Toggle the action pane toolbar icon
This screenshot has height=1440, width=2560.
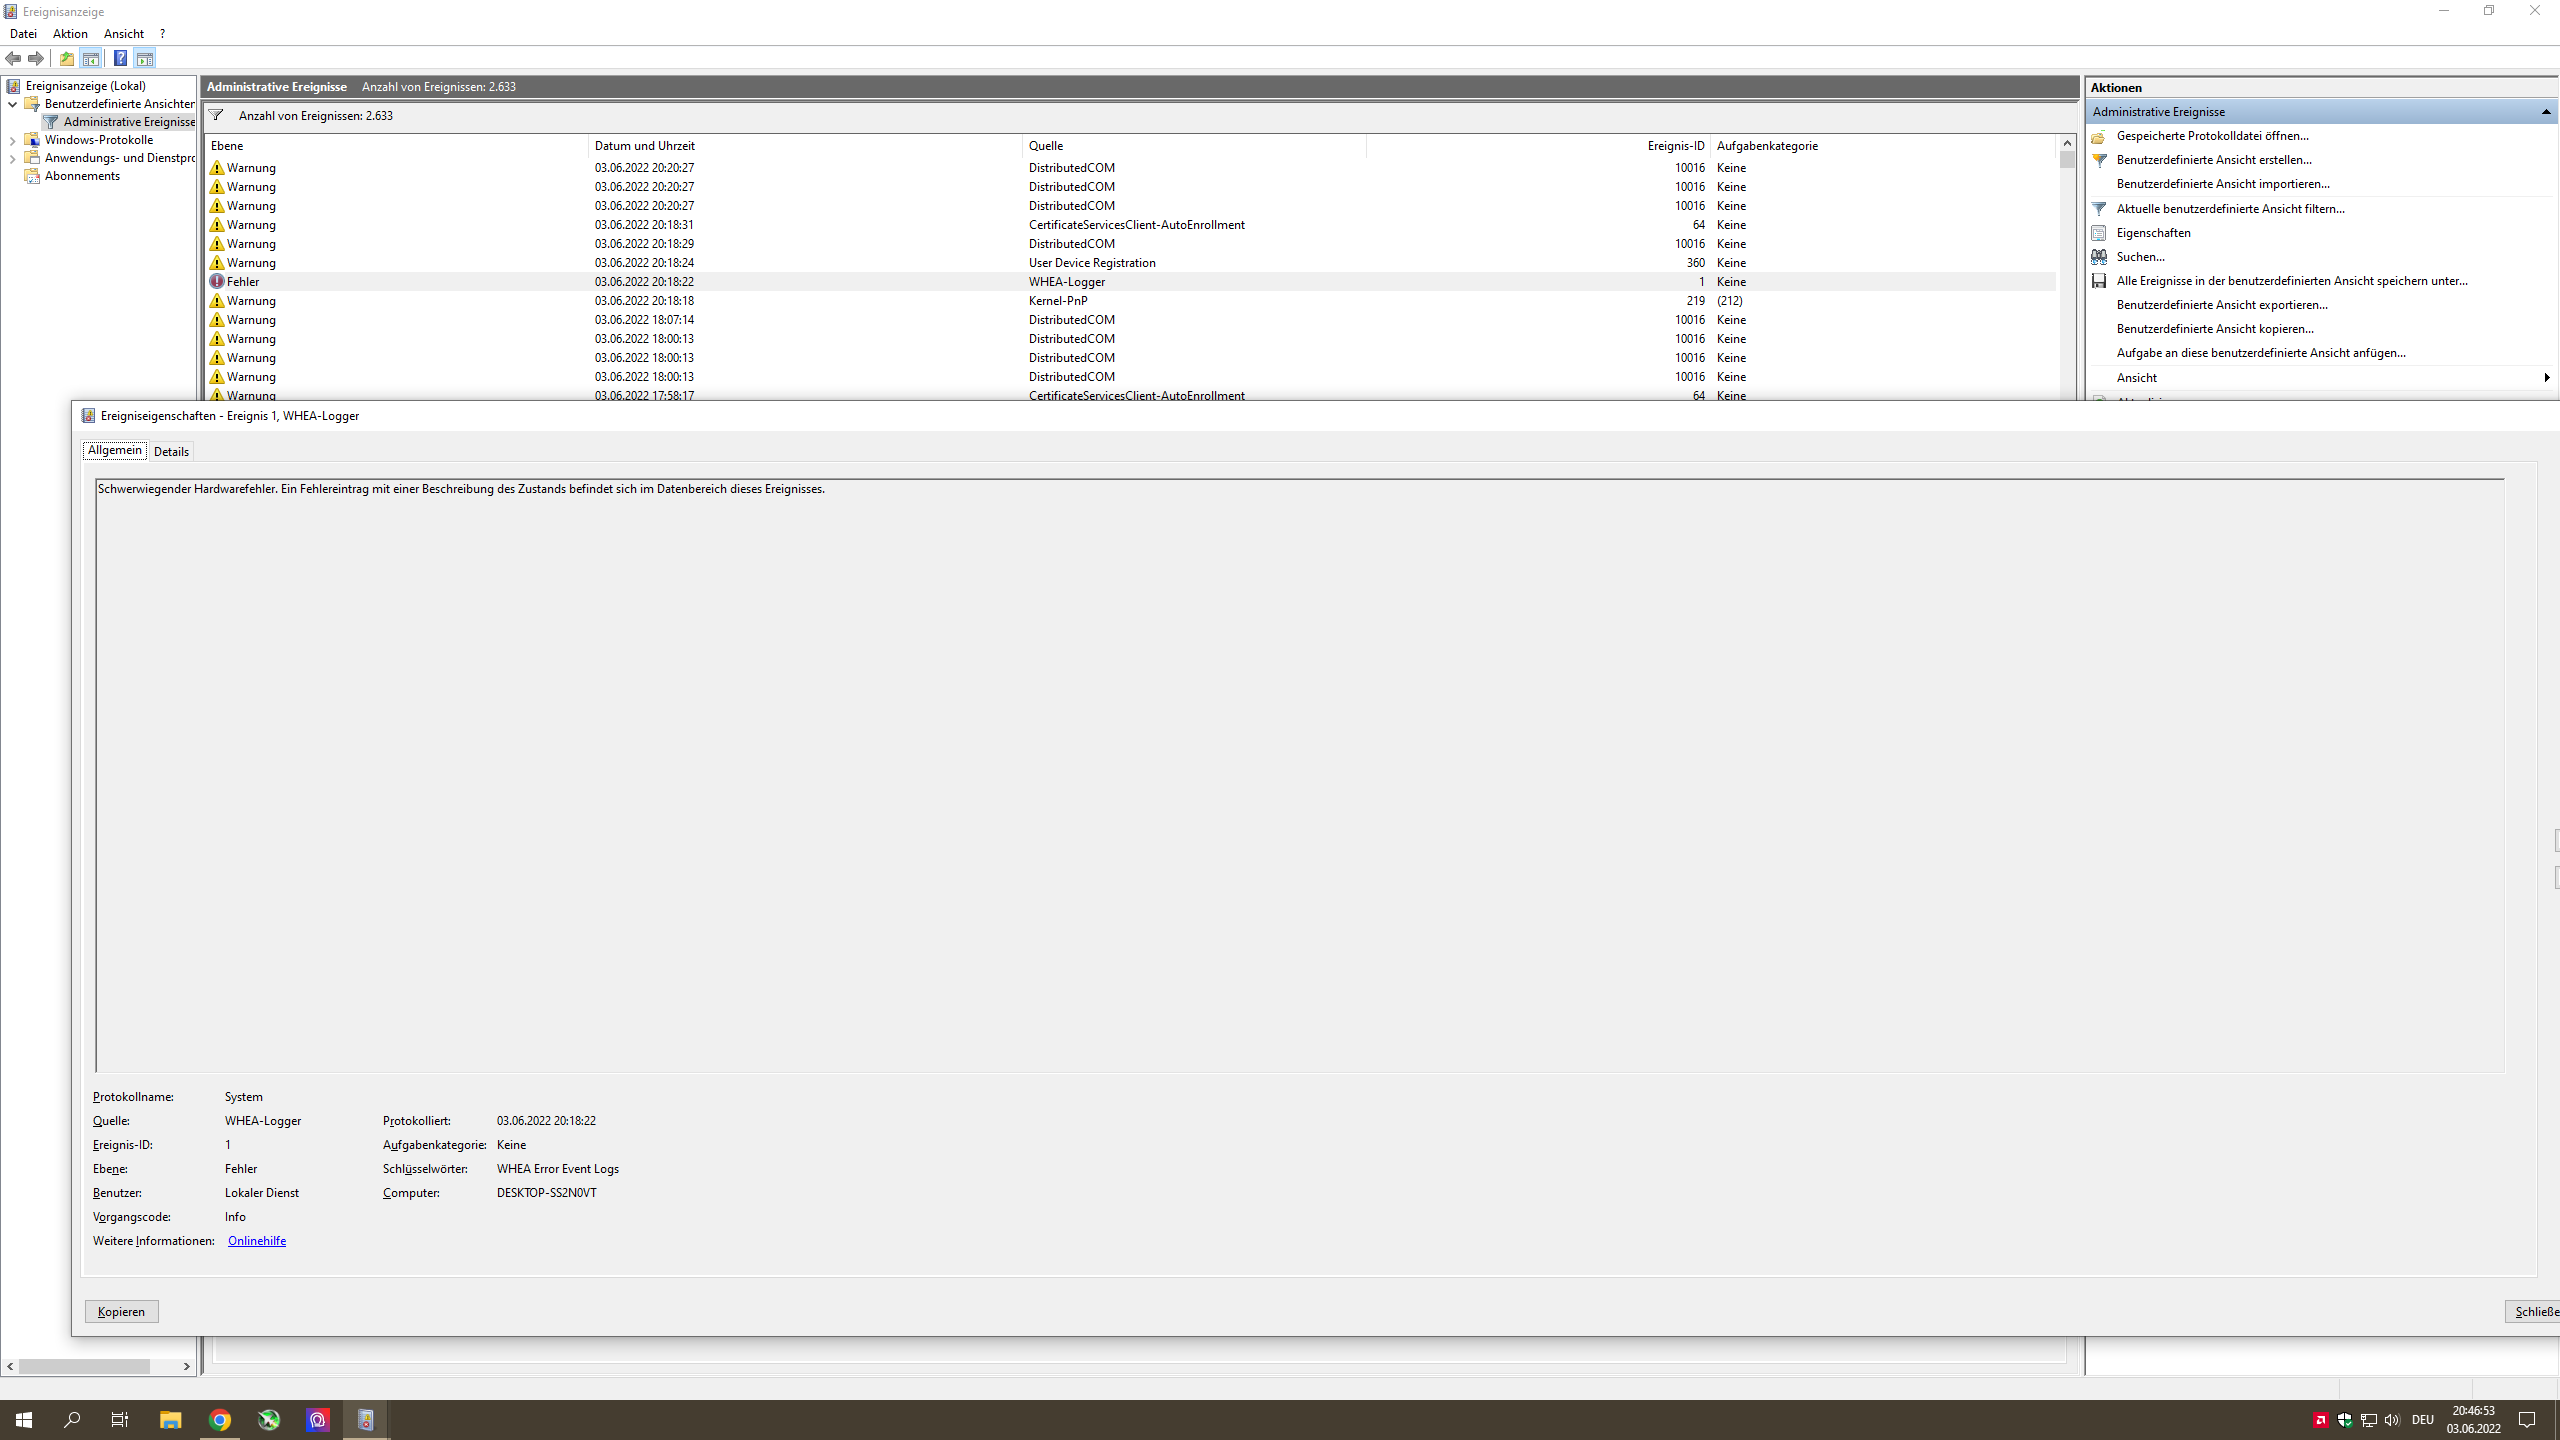coord(145,58)
